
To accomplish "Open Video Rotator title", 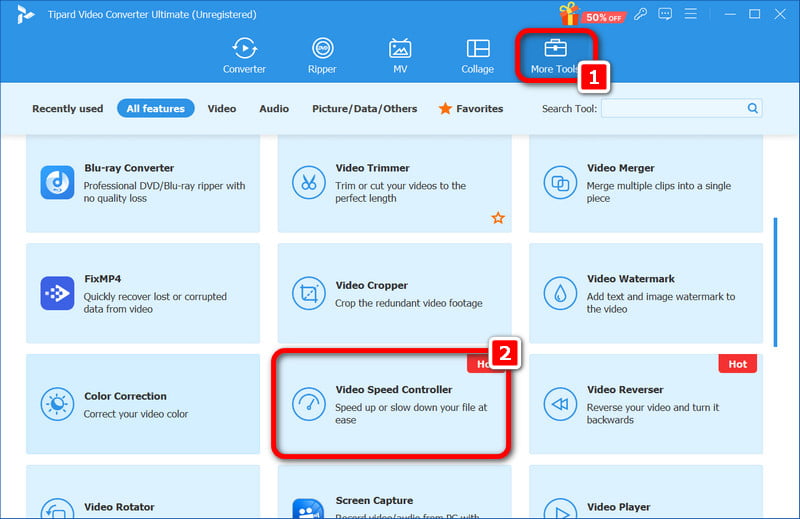I will (x=119, y=507).
